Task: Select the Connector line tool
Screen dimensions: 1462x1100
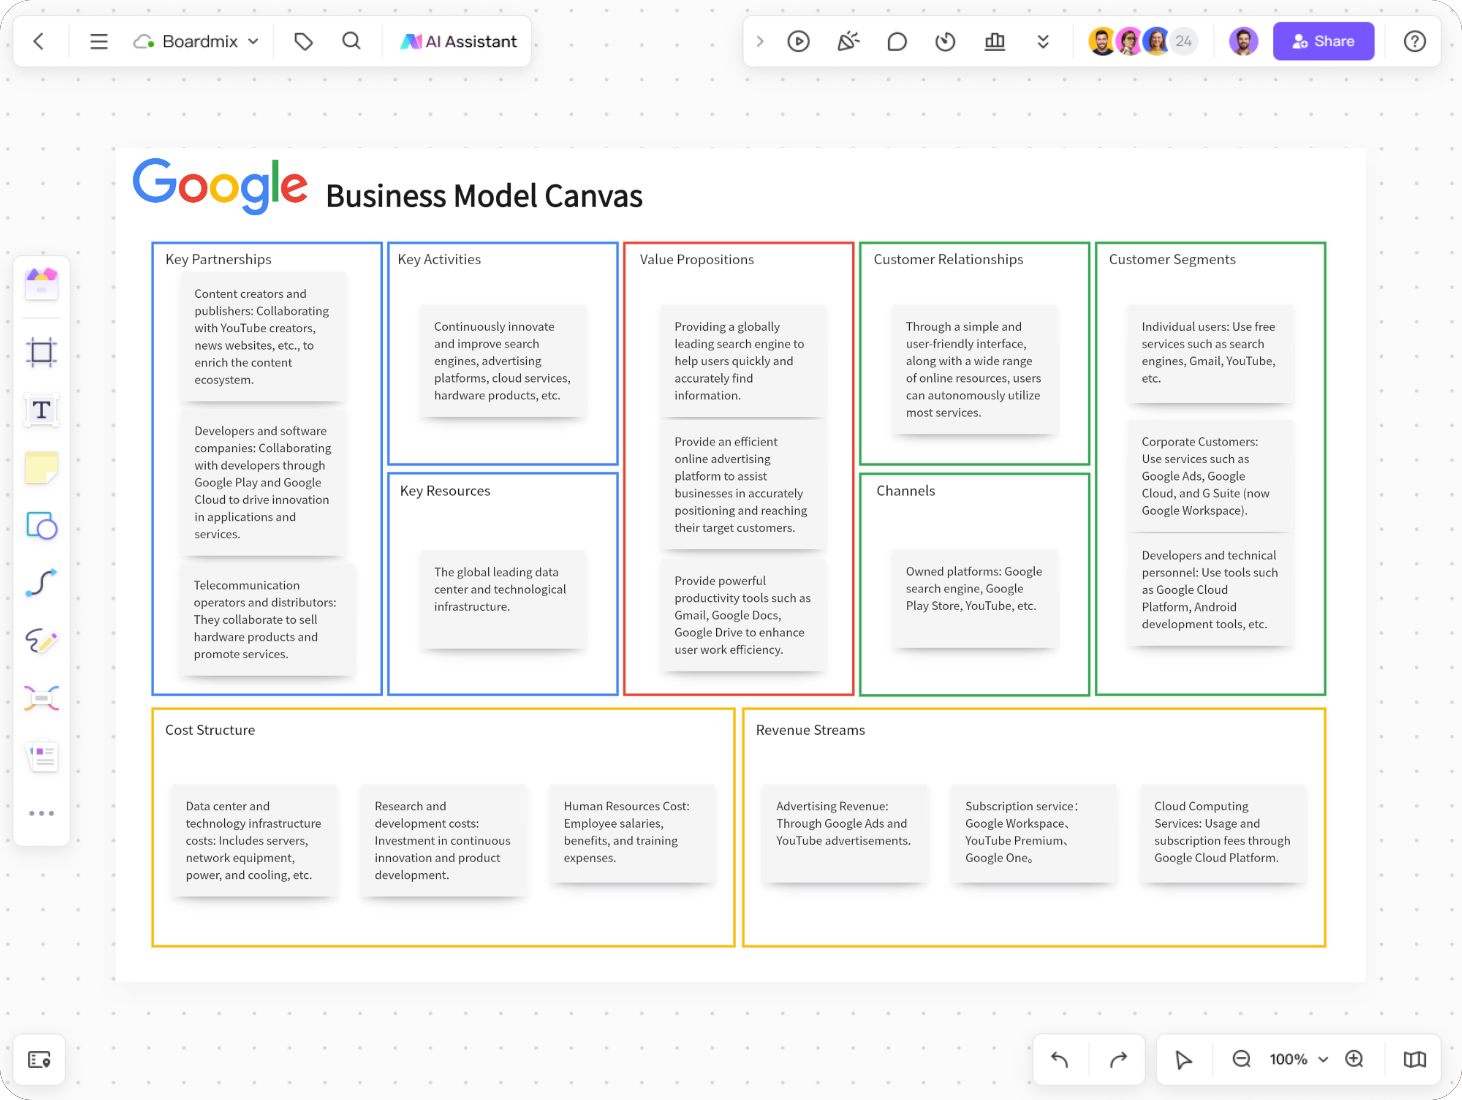Action: (x=42, y=583)
